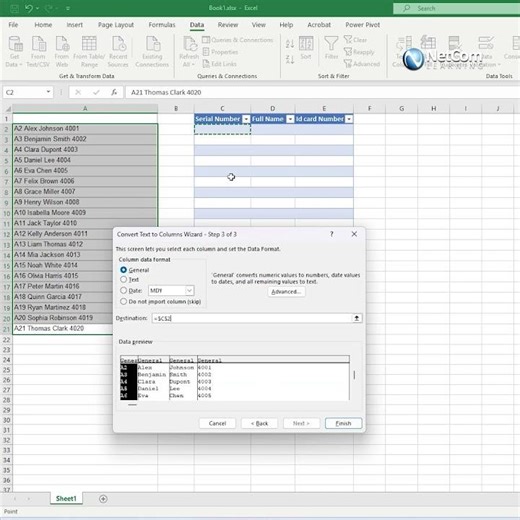Click the Finish button

(x=343, y=423)
